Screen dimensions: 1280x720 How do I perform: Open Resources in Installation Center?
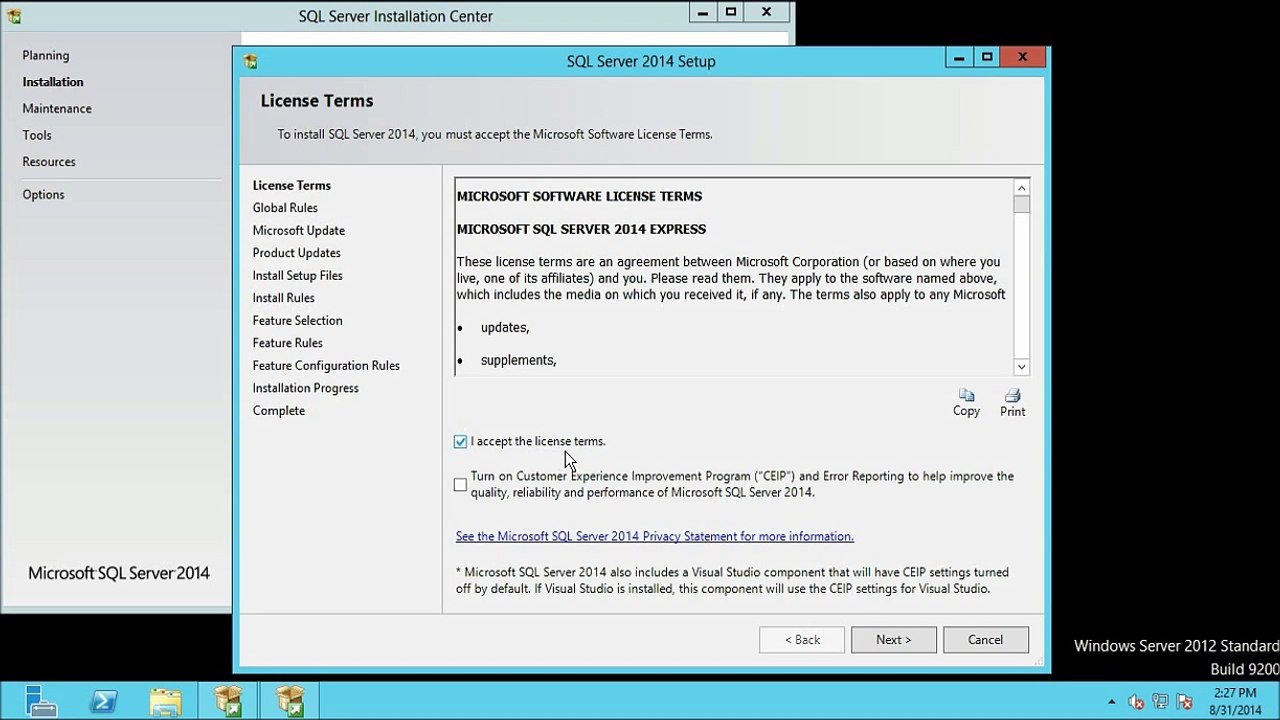(x=49, y=161)
